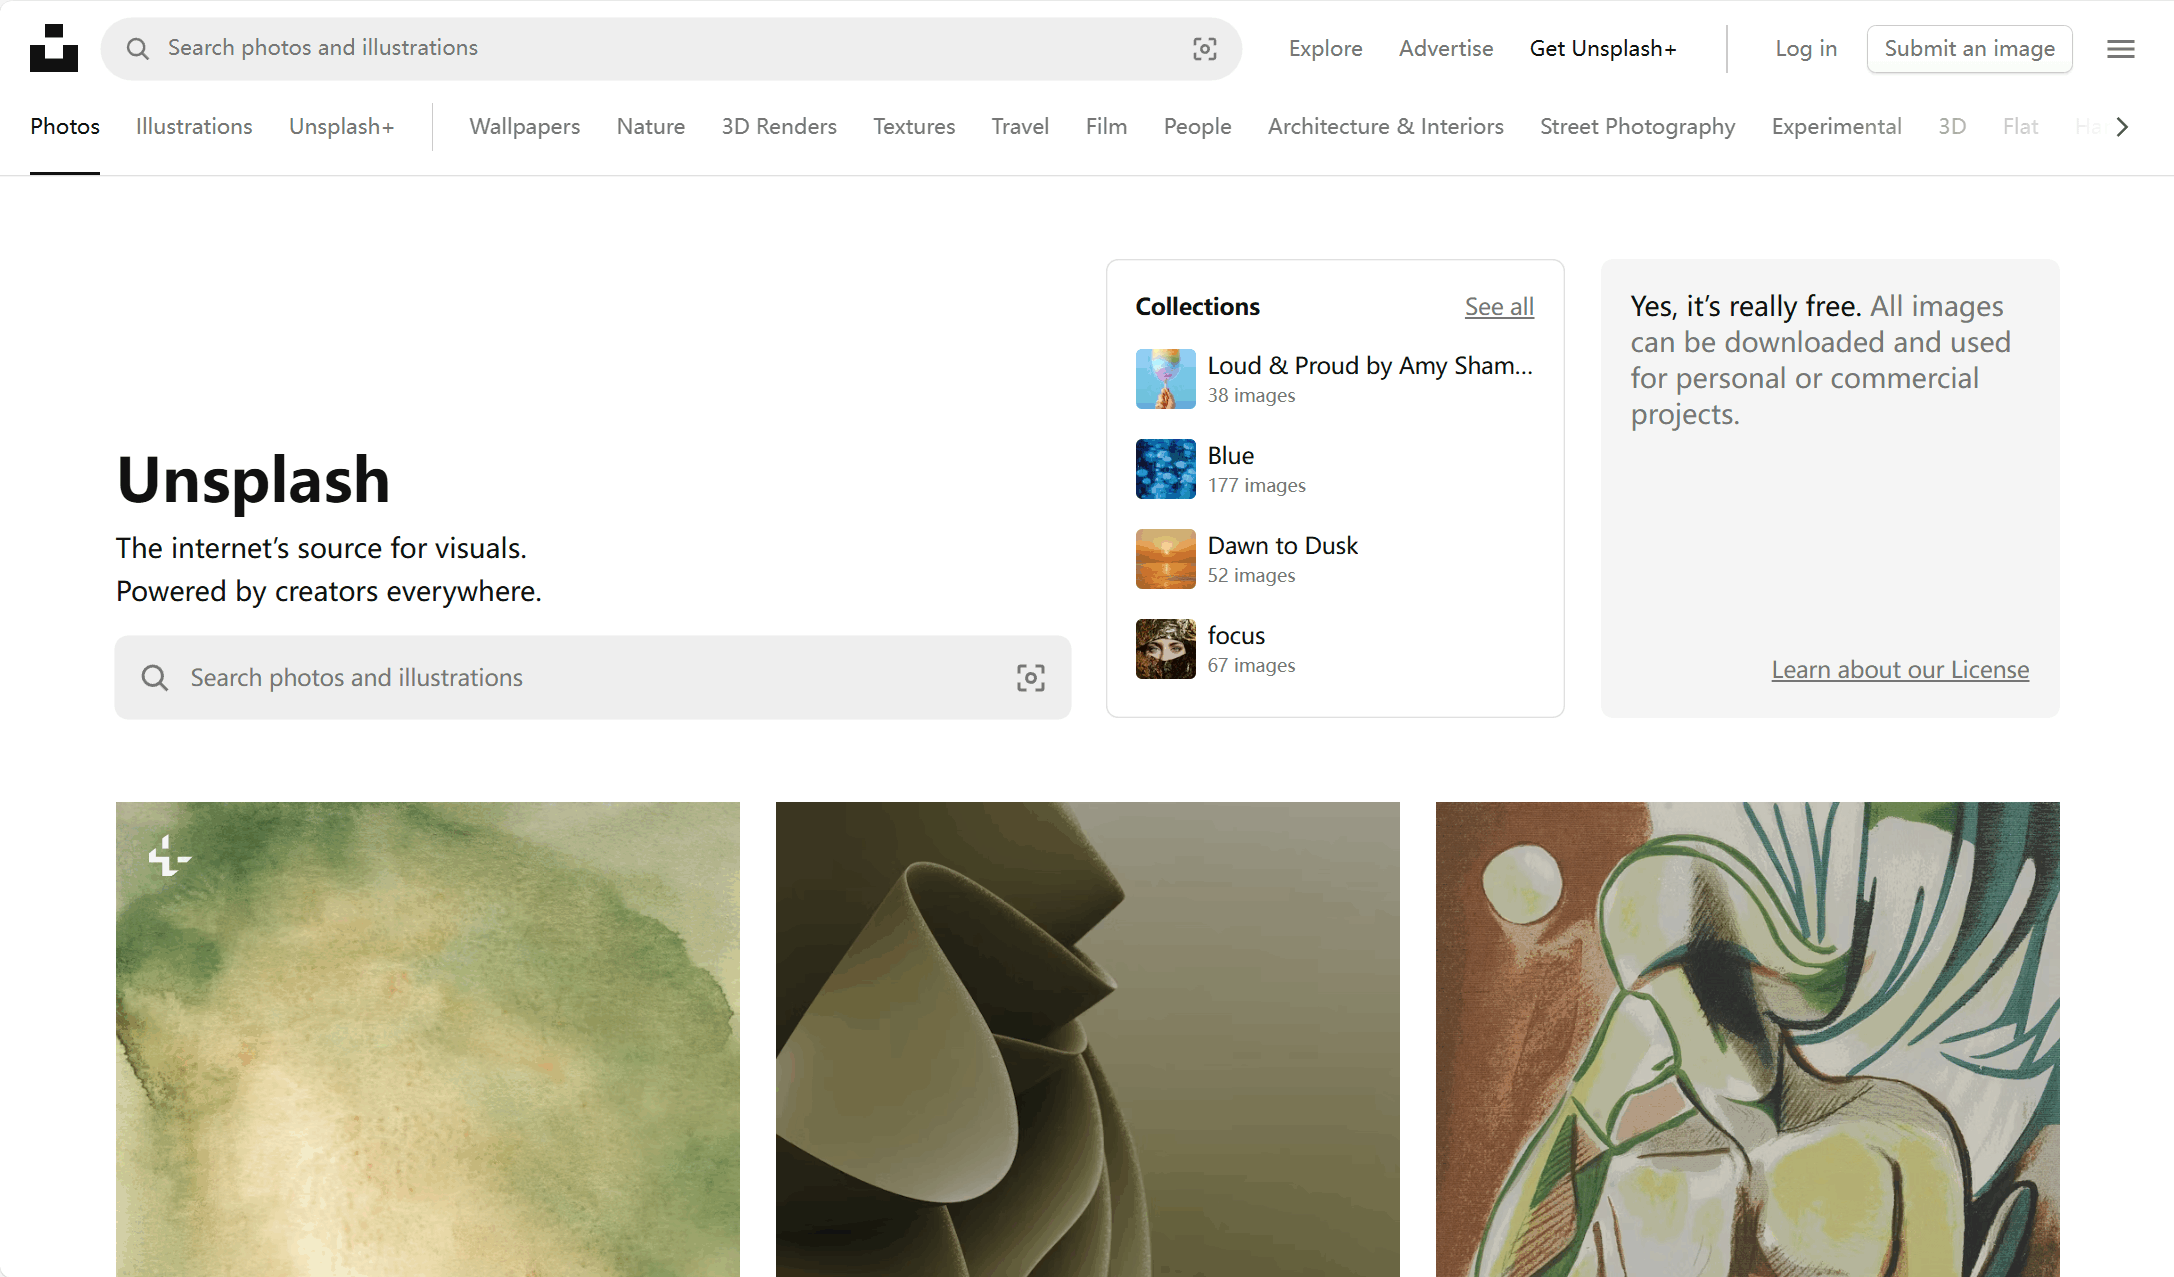Click the Unsplash logo icon

(54, 48)
